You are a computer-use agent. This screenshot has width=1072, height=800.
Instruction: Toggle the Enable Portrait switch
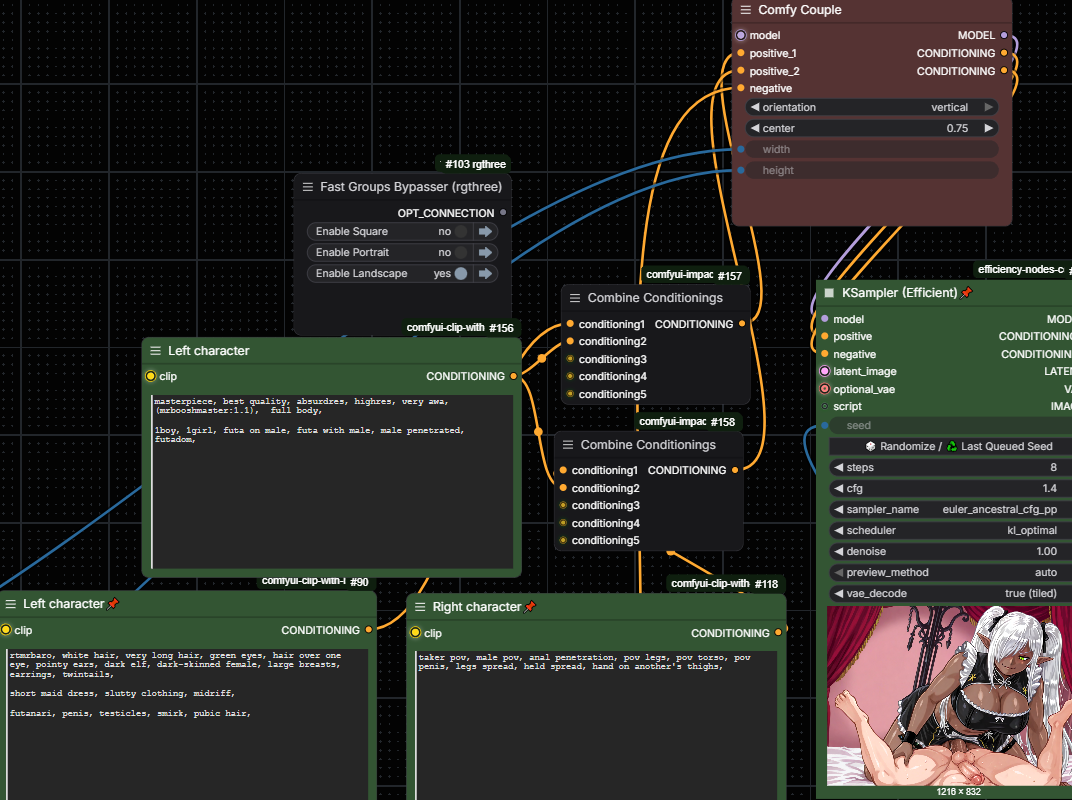tap(460, 253)
